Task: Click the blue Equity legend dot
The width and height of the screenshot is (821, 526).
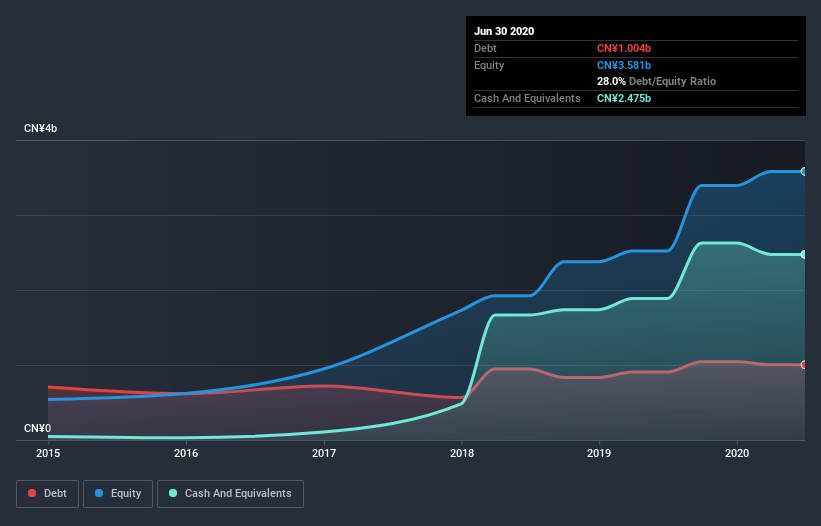Action: (99, 493)
